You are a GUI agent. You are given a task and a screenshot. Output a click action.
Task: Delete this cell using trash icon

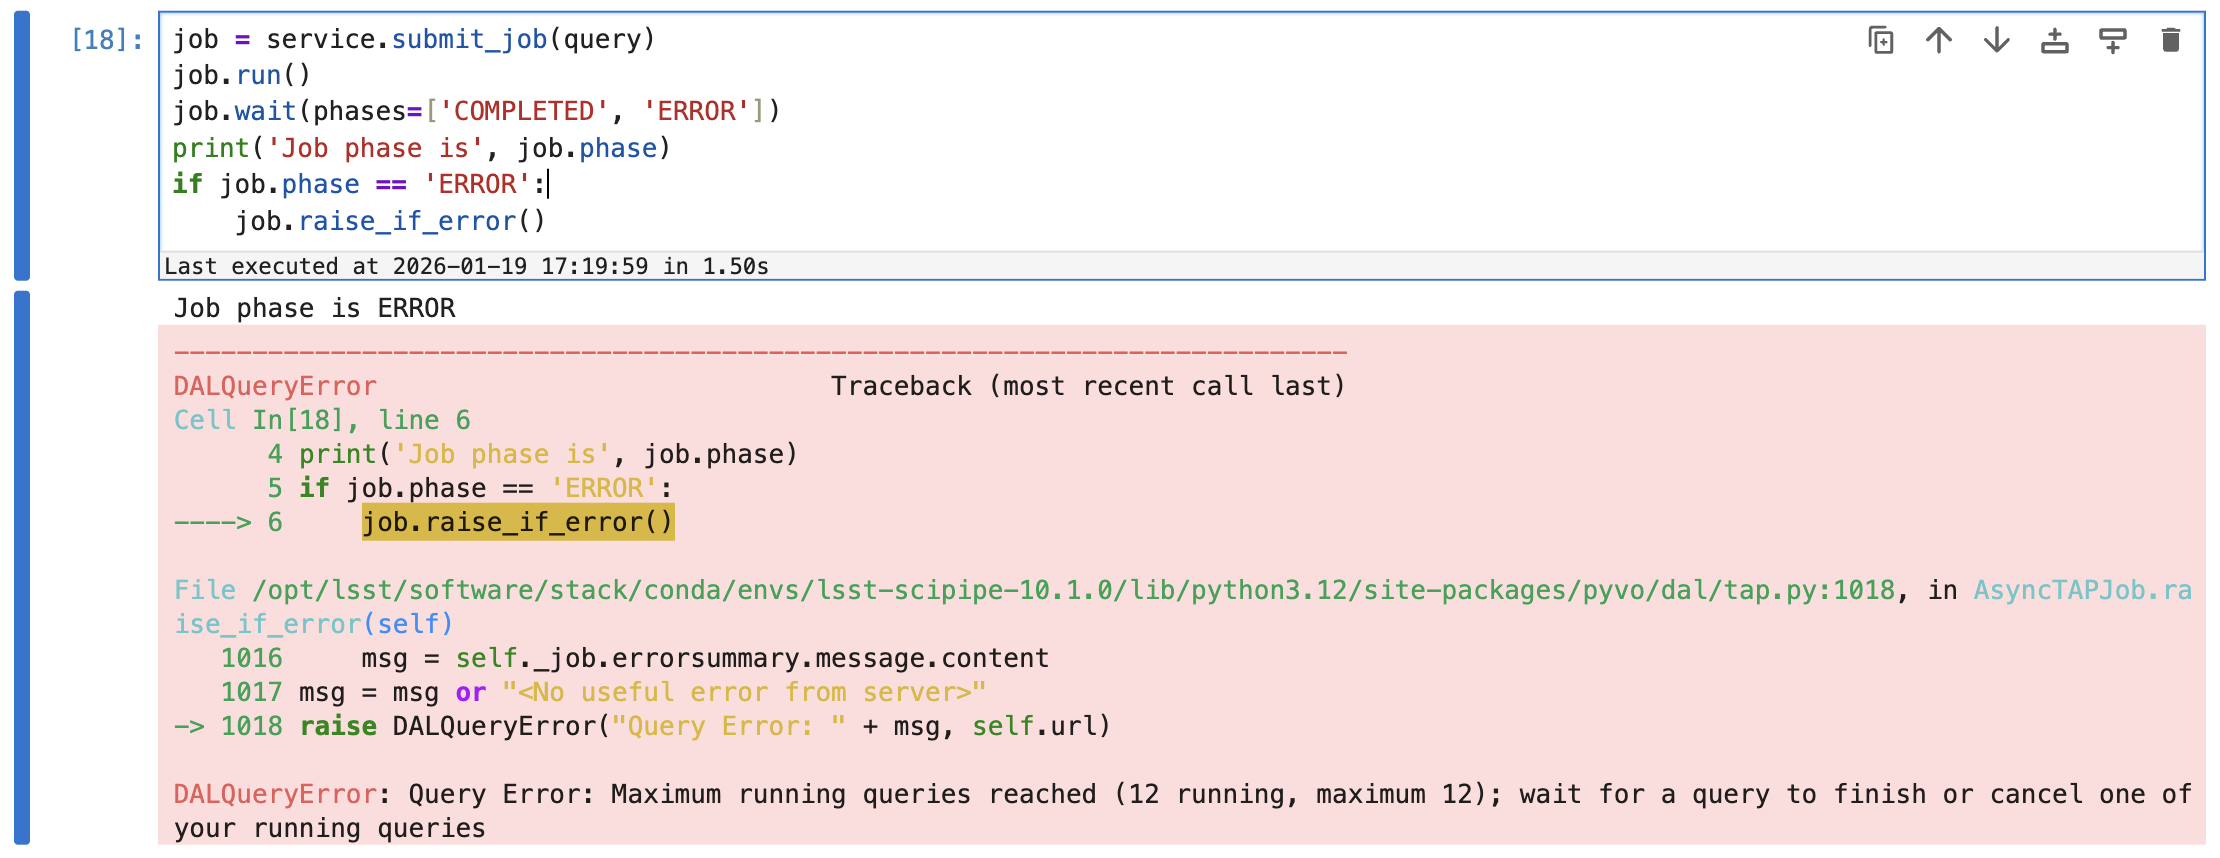coord(2171,40)
